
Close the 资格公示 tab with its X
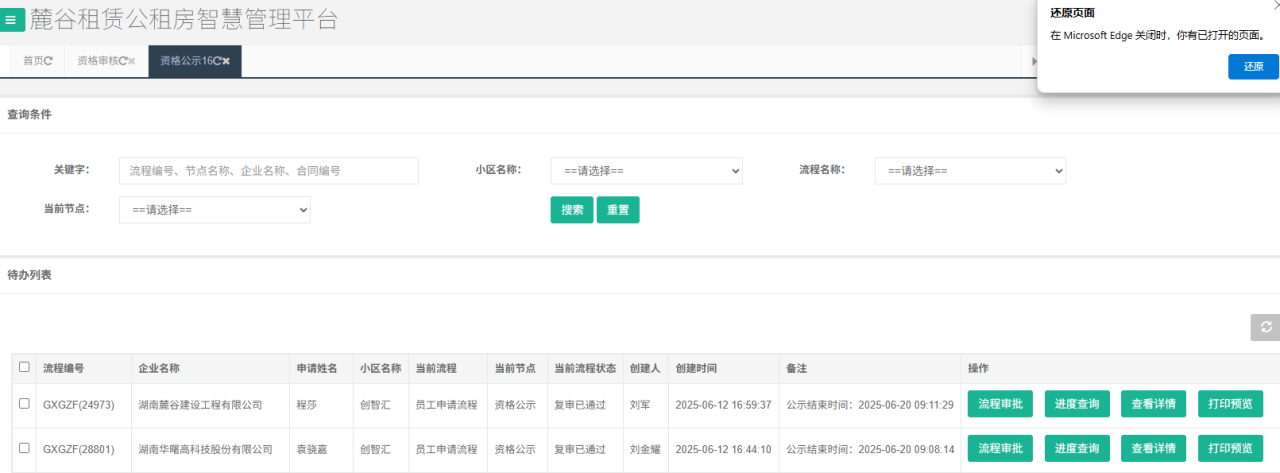(227, 61)
